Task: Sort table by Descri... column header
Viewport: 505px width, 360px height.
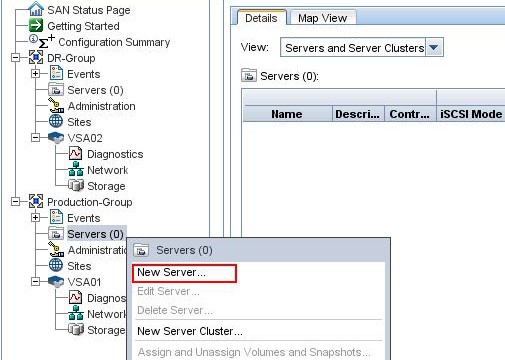Action: pos(358,114)
